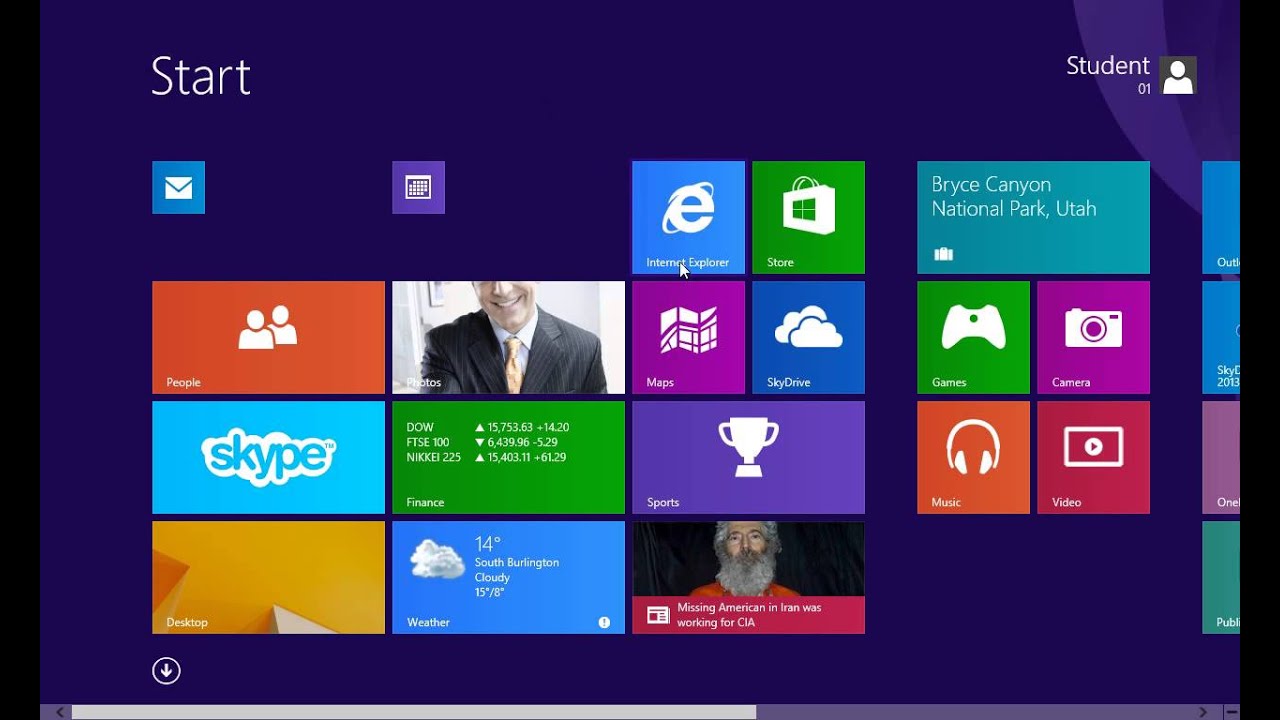This screenshot has height=720, width=1280.
Task: Open the People tile
Action: (x=268, y=337)
